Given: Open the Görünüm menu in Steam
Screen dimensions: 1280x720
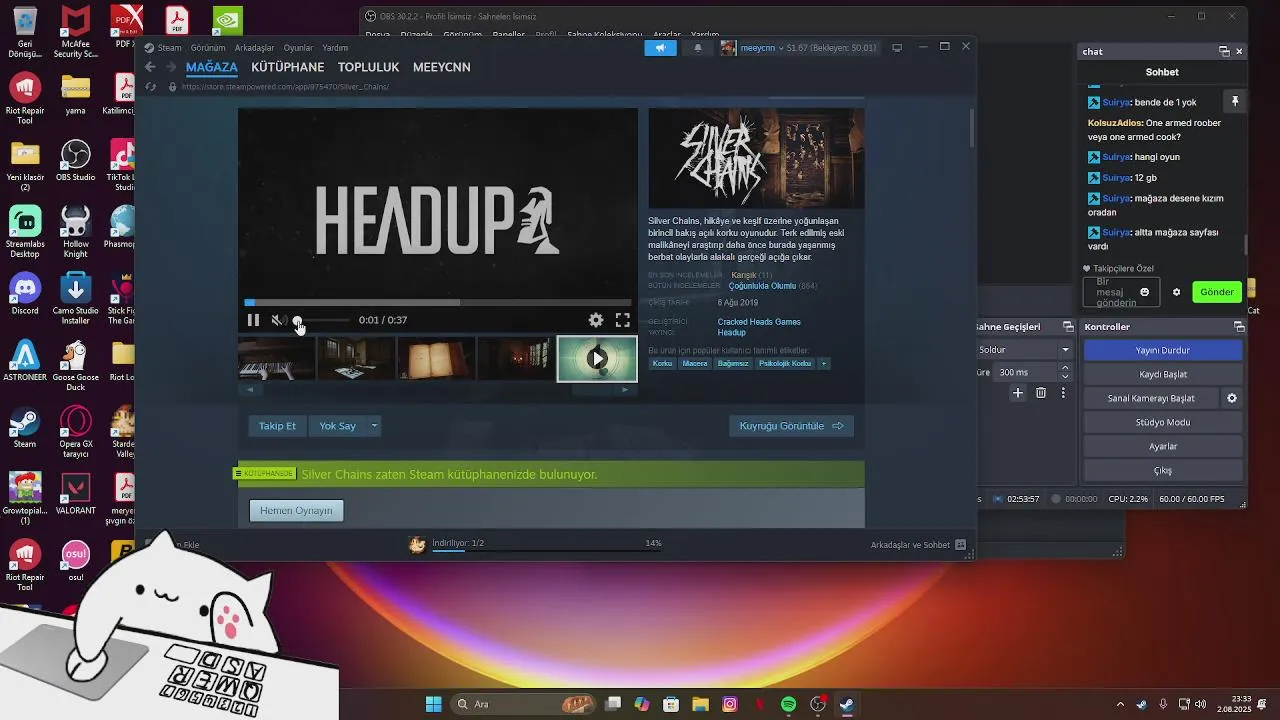Looking at the screenshot, I should click(x=208, y=47).
